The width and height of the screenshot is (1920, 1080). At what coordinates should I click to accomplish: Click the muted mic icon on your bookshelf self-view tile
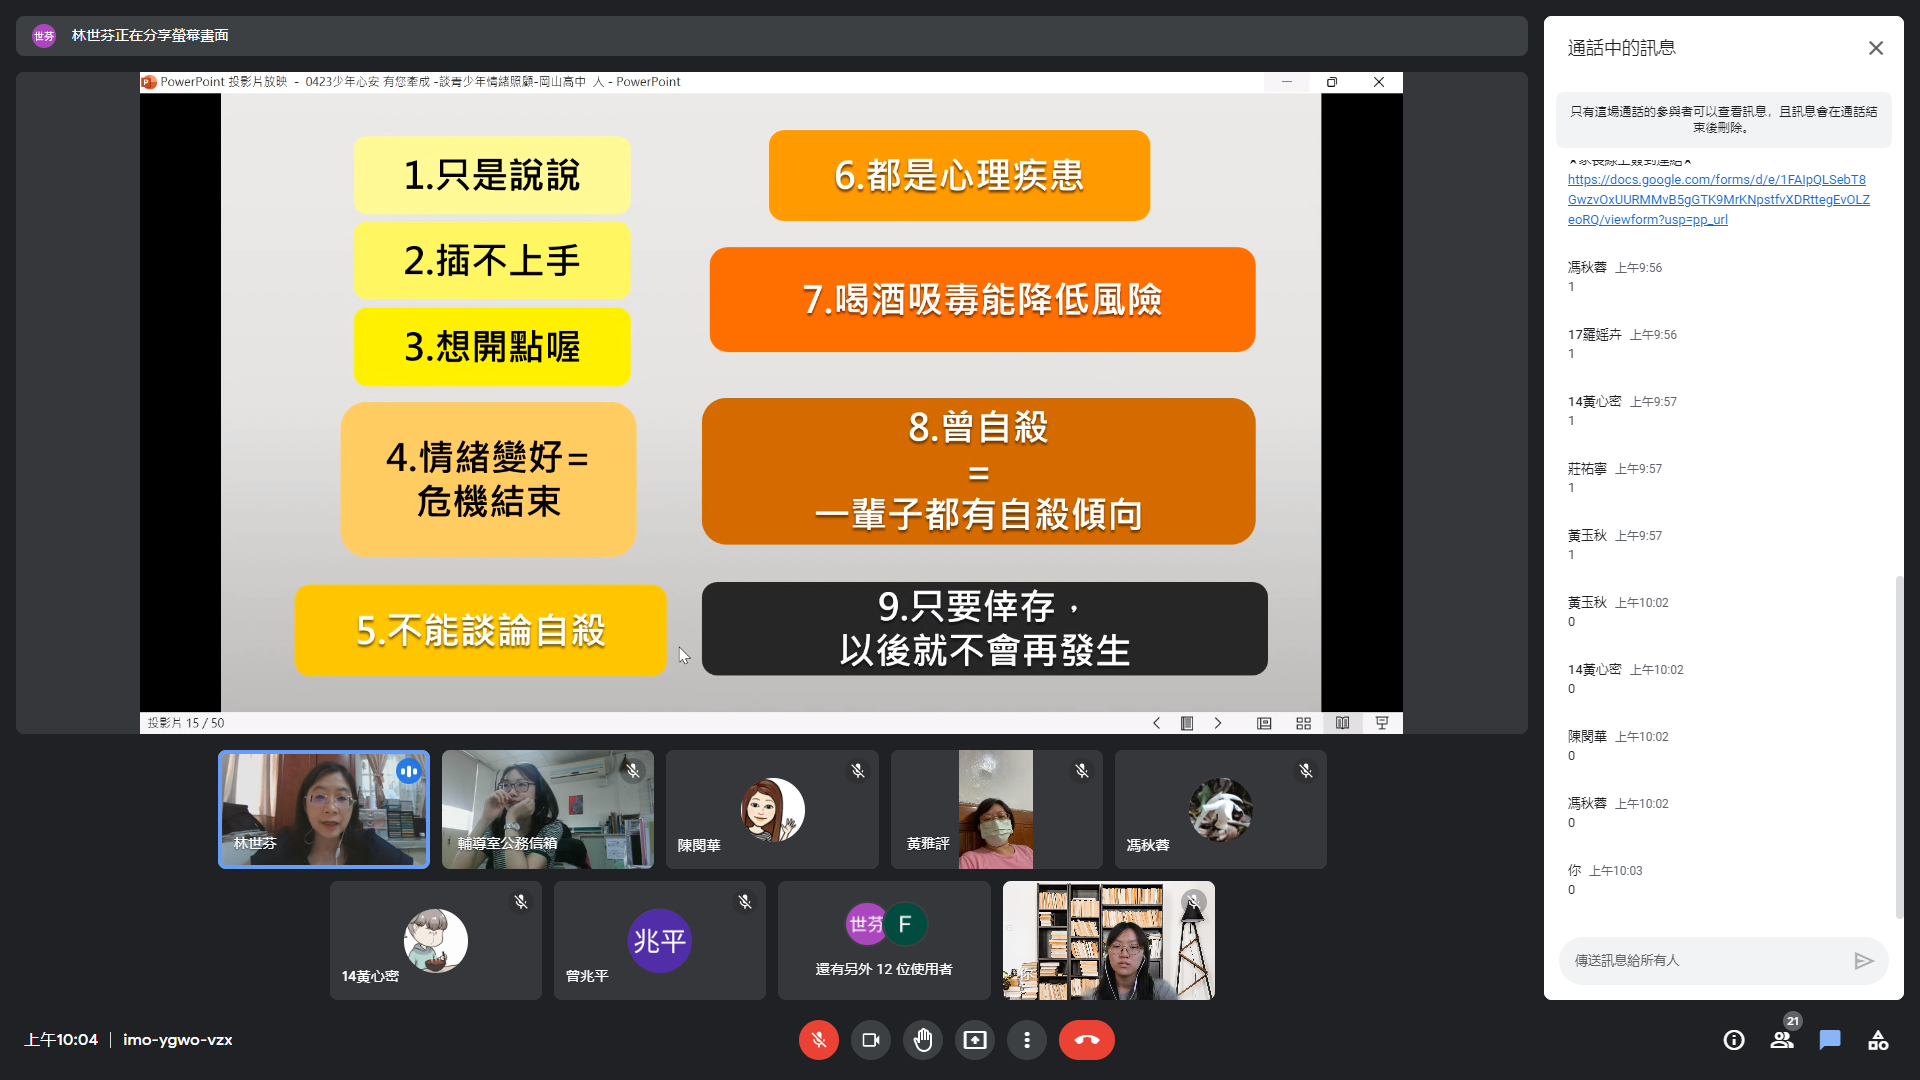click(1193, 902)
